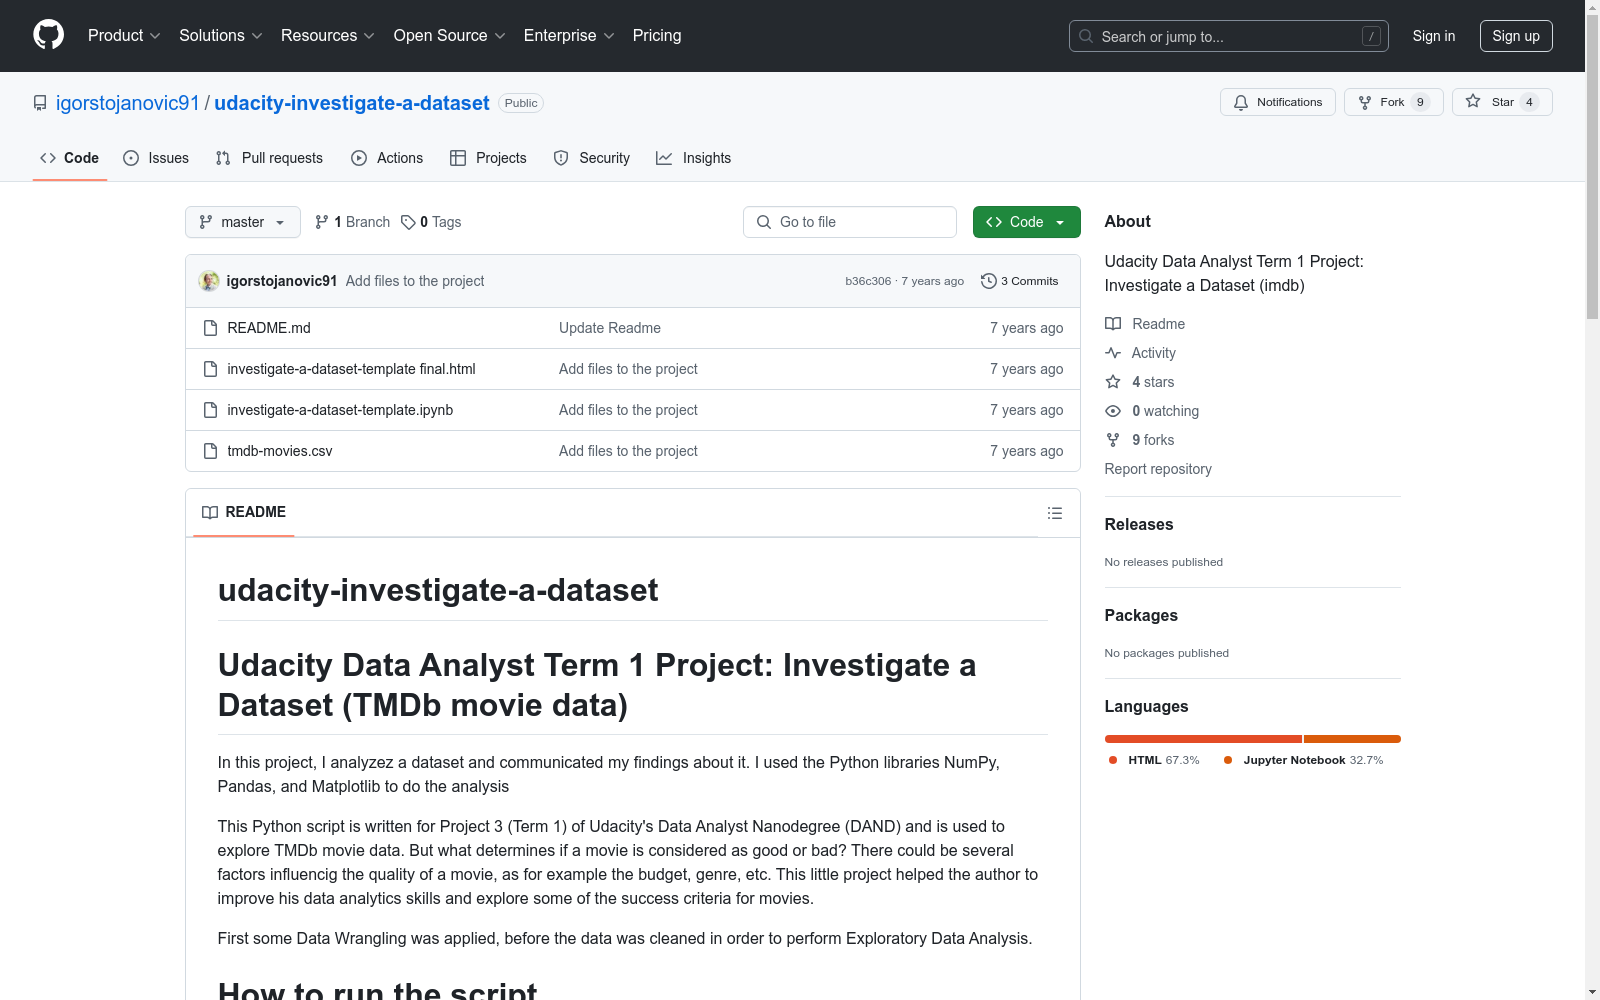Open investigate-a-dataset-template final.html file

pyautogui.click(x=351, y=369)
